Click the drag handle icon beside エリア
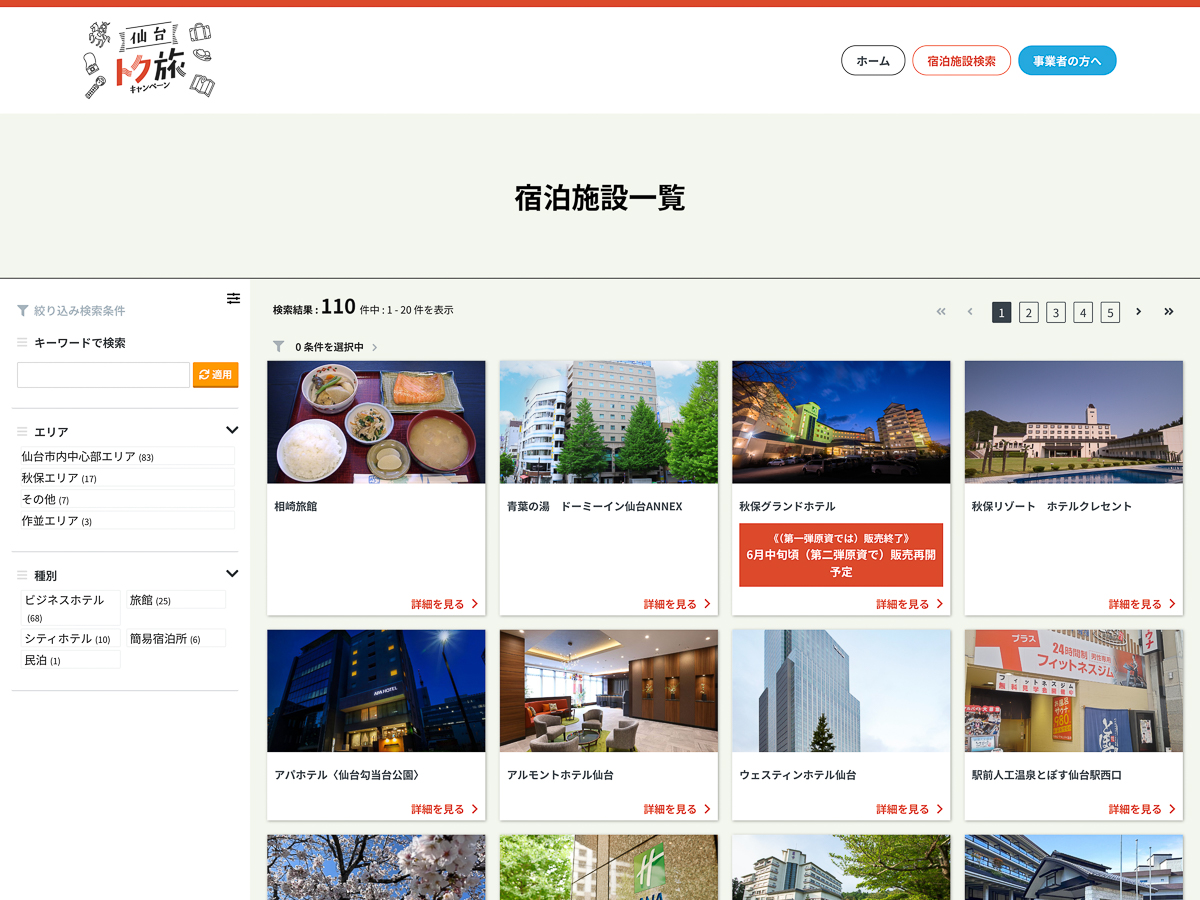This screenshot has height=900, width=1200. coord(22,432)
